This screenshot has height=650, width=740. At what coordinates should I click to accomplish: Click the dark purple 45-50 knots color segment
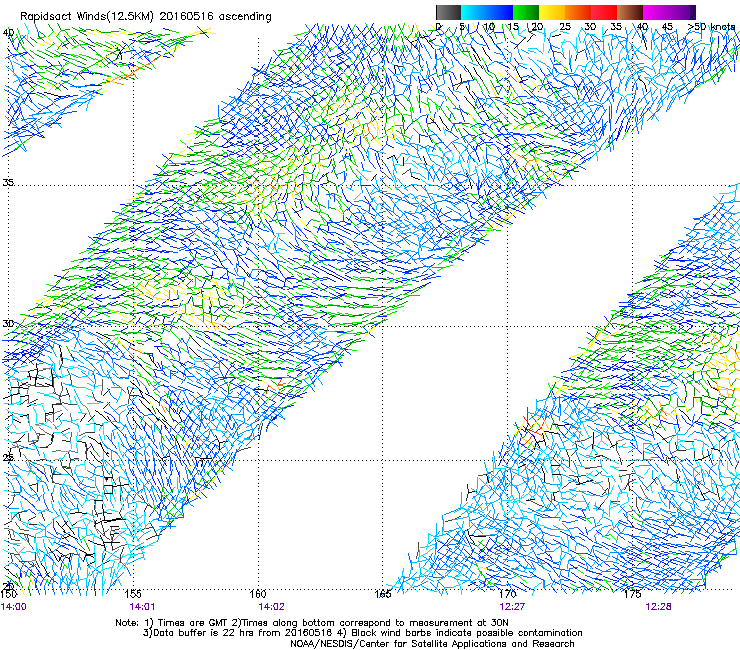(682, 12)
